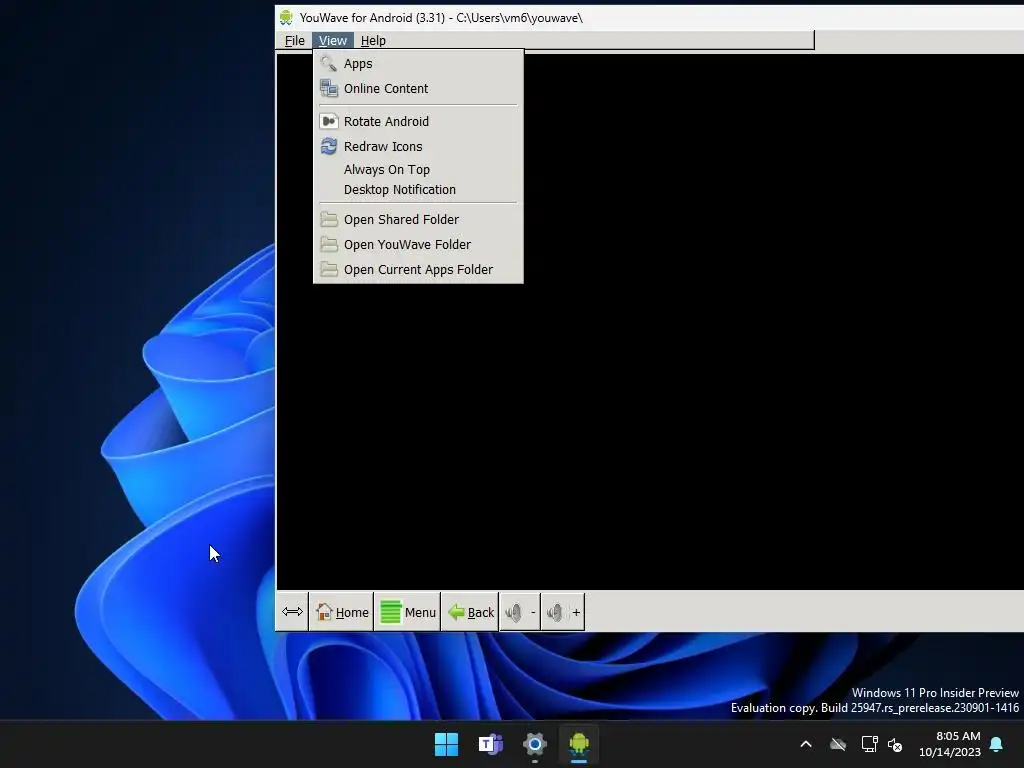Select Rotate Android option

tap(418, 121)
